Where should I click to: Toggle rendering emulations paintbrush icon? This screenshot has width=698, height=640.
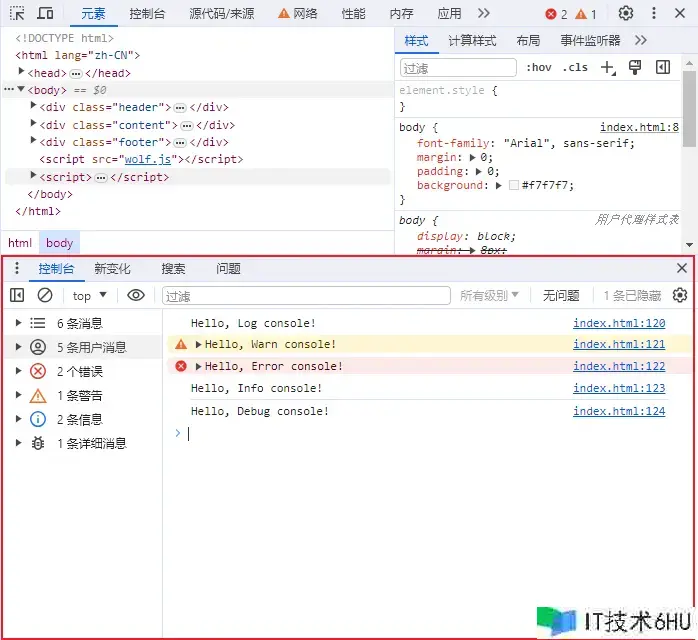[635, 68]
